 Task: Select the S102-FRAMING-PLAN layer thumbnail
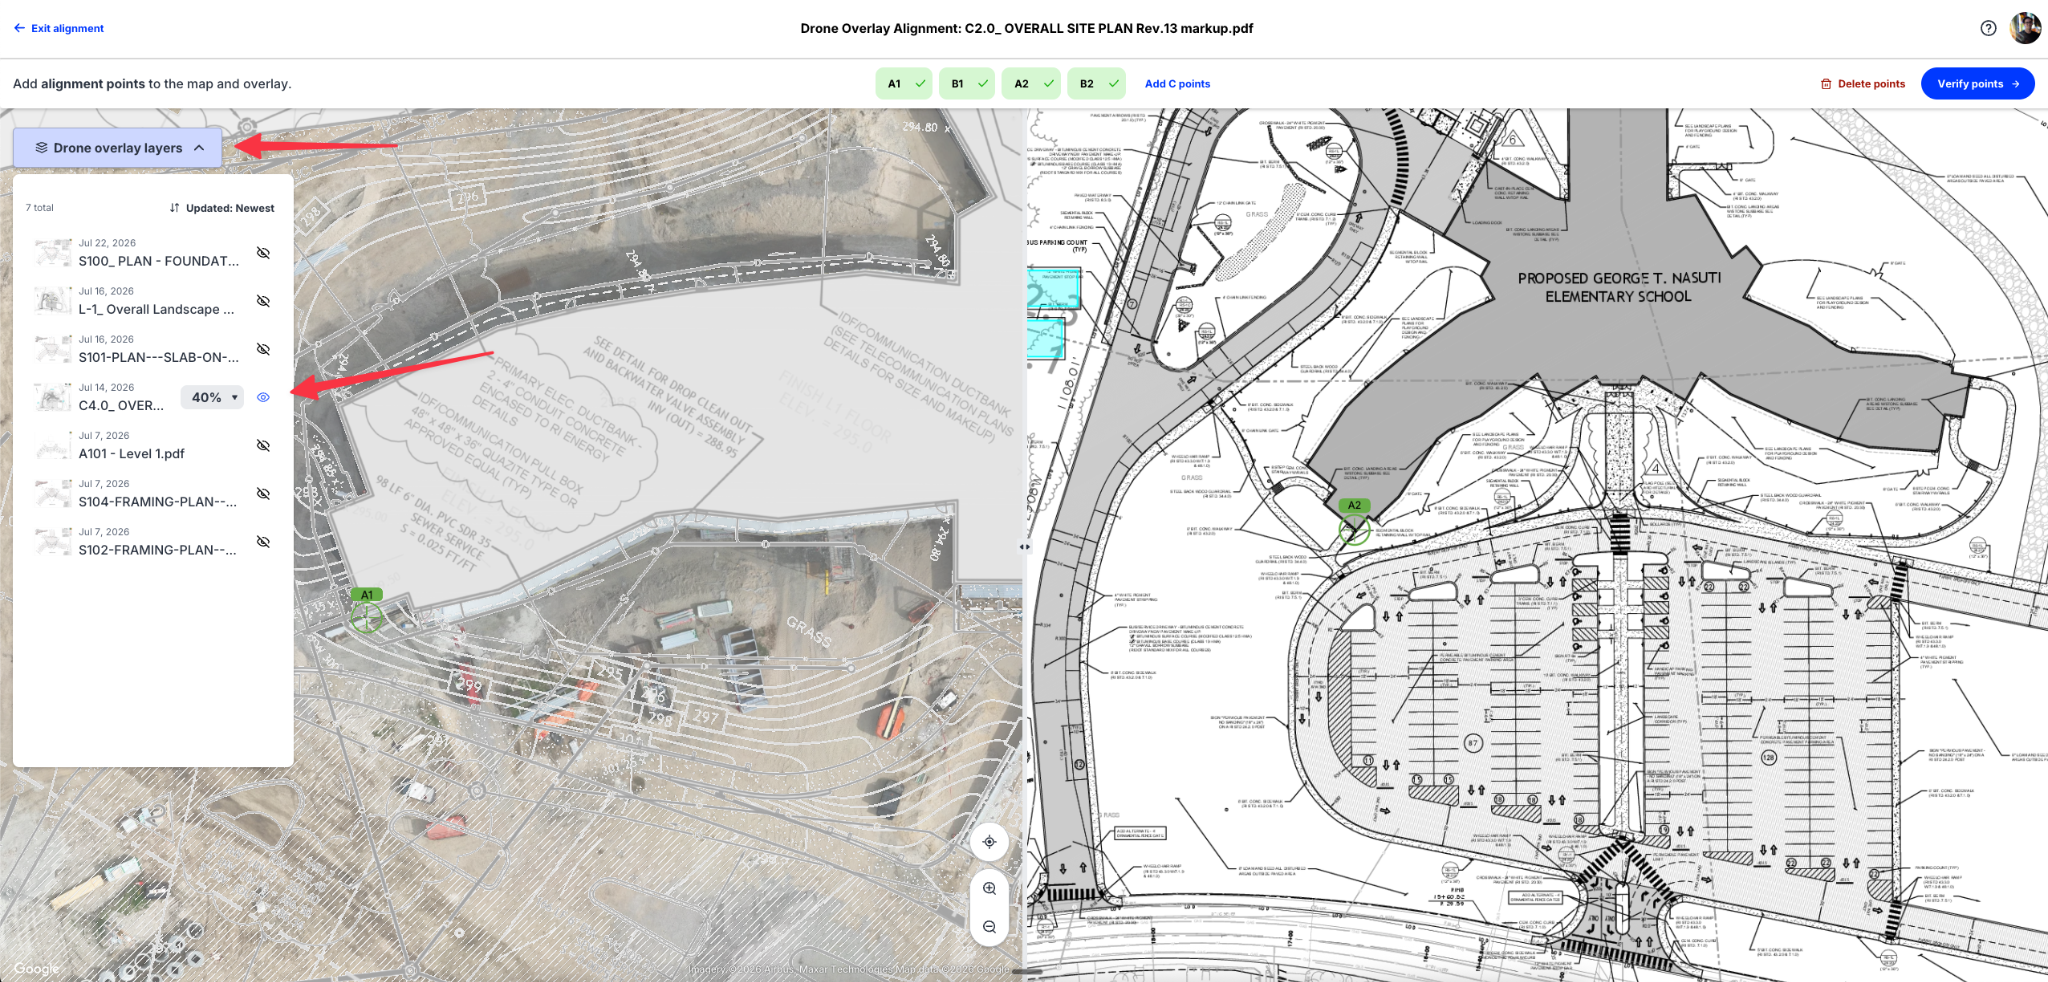(52, 541)
